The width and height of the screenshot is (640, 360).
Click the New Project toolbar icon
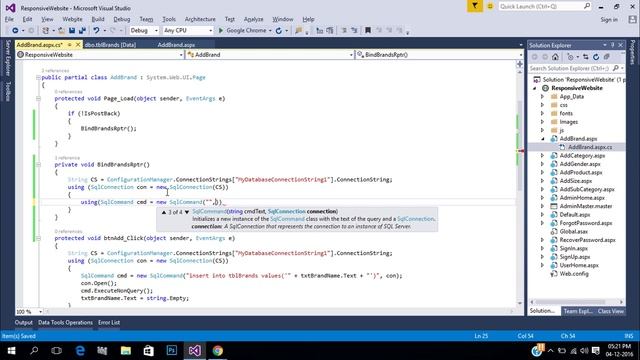pyautogui.click(x=46, y=31)
